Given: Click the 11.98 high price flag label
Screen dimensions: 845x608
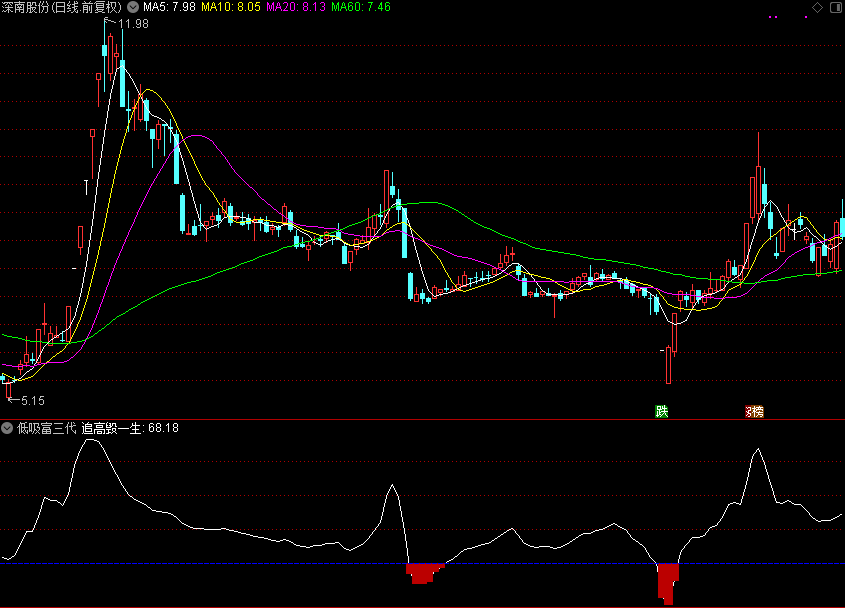Looking at the screenshot, I should point(133,24).
